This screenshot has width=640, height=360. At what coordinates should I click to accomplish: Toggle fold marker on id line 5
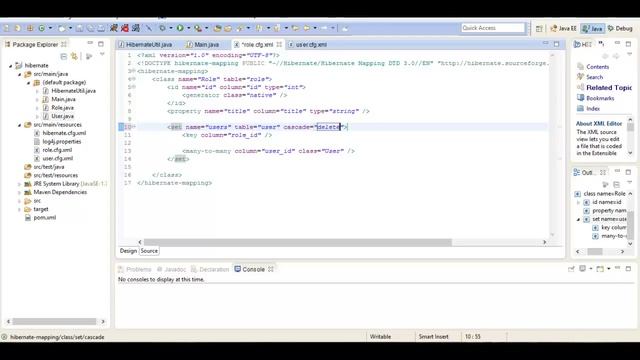(134, 87)
